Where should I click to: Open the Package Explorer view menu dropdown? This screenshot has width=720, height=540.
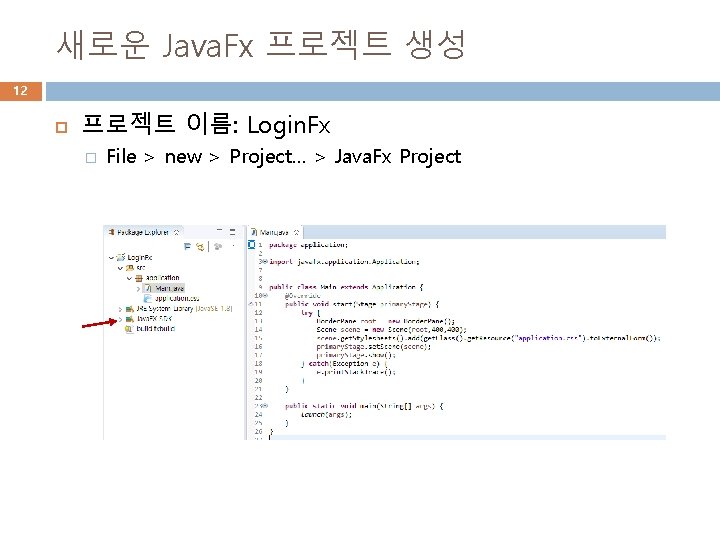point(233,246)
